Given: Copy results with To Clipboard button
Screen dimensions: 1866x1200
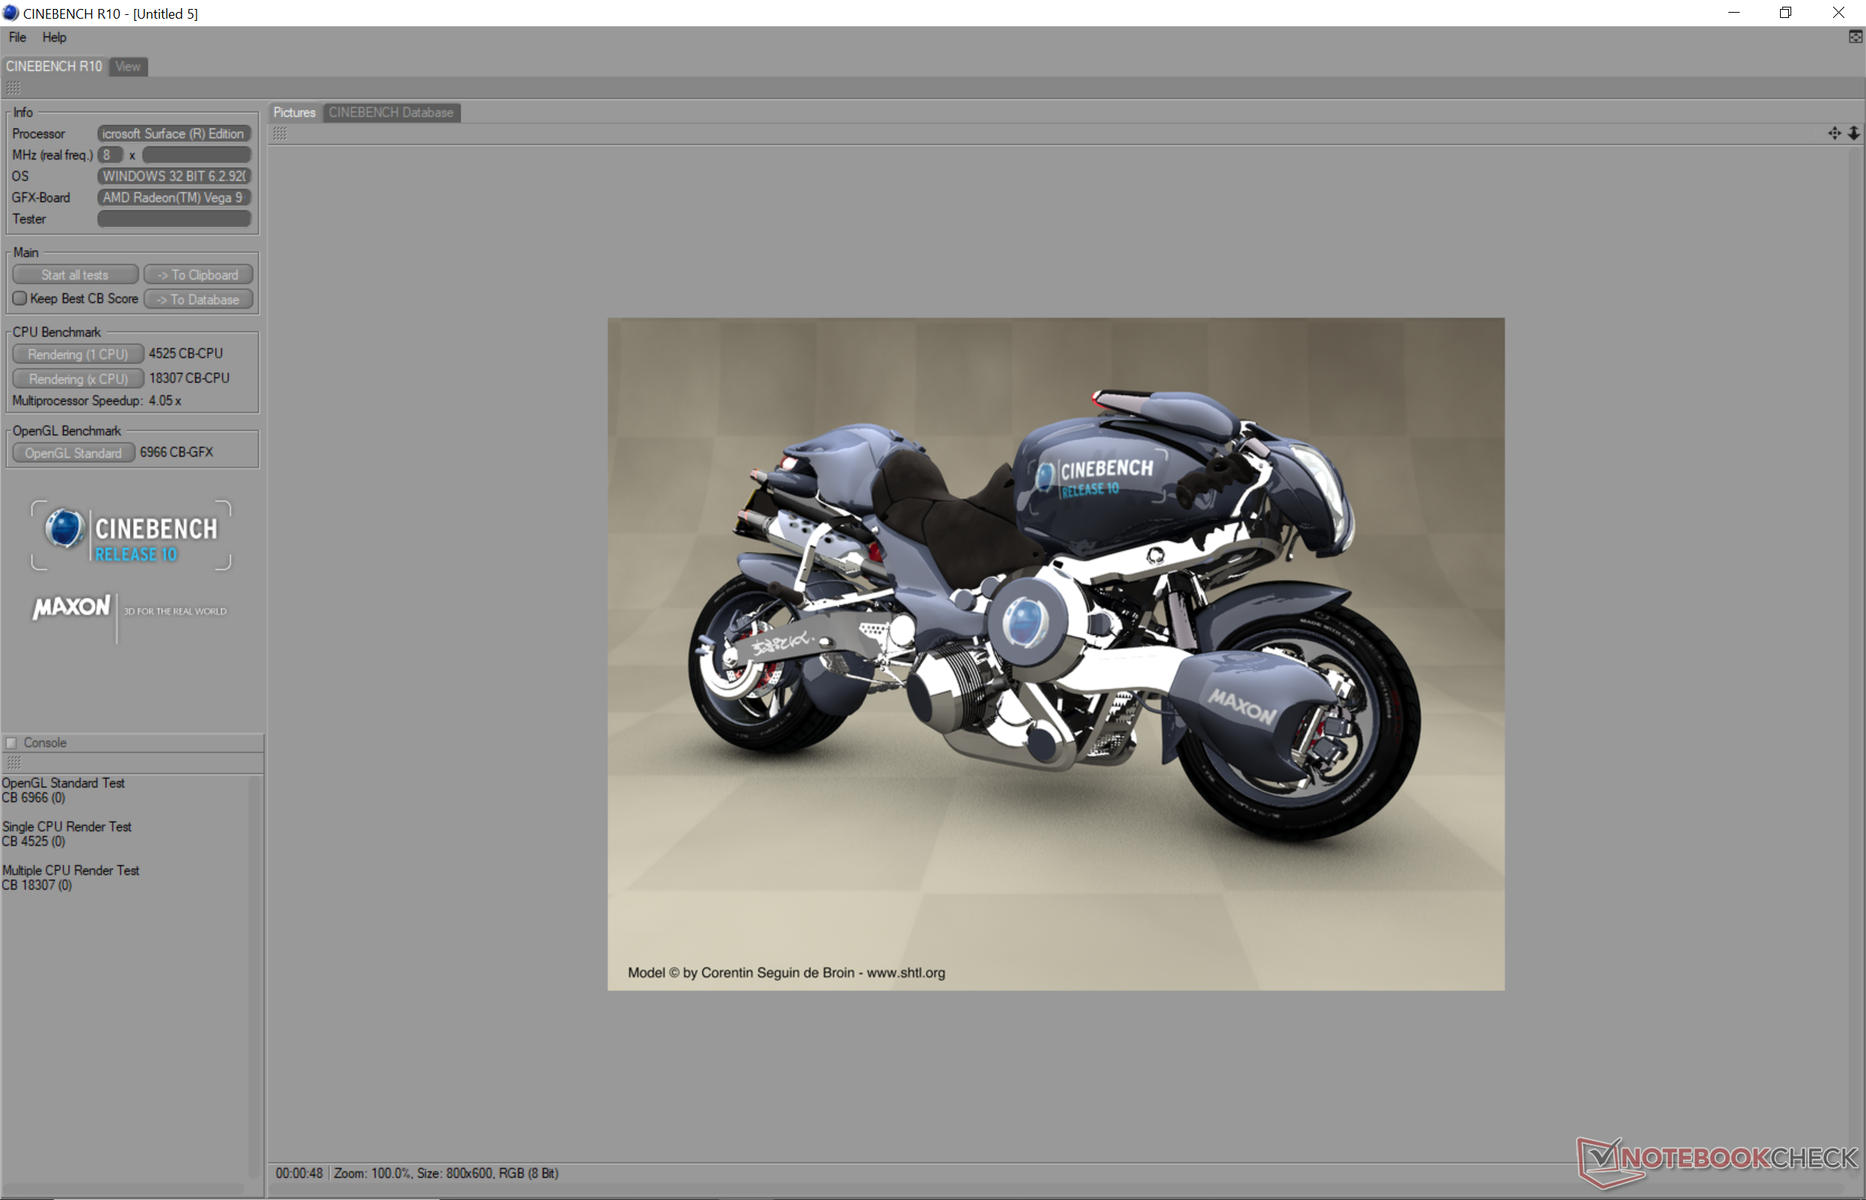Looking at the screenshot, I should [x=198, y=275].
